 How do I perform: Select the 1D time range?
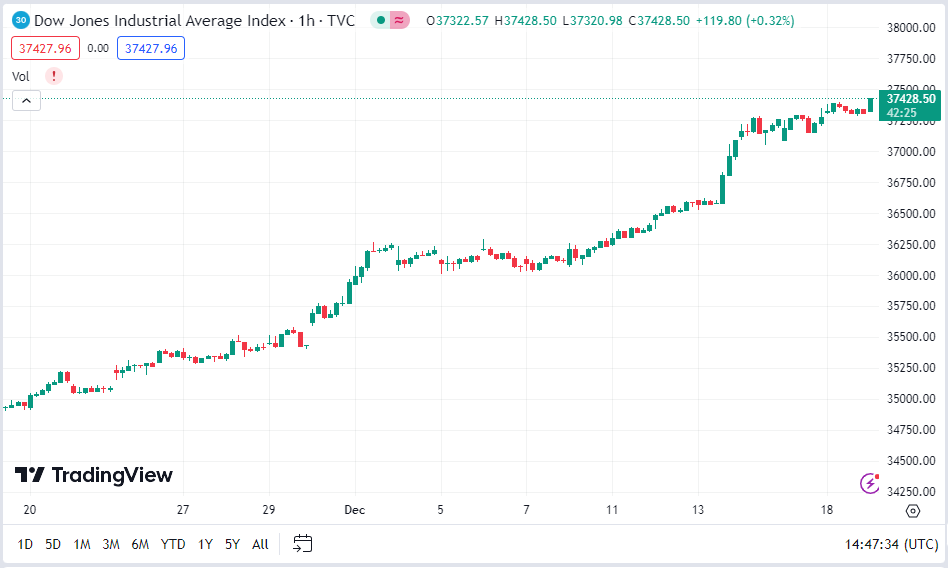[x=25, y=544]
